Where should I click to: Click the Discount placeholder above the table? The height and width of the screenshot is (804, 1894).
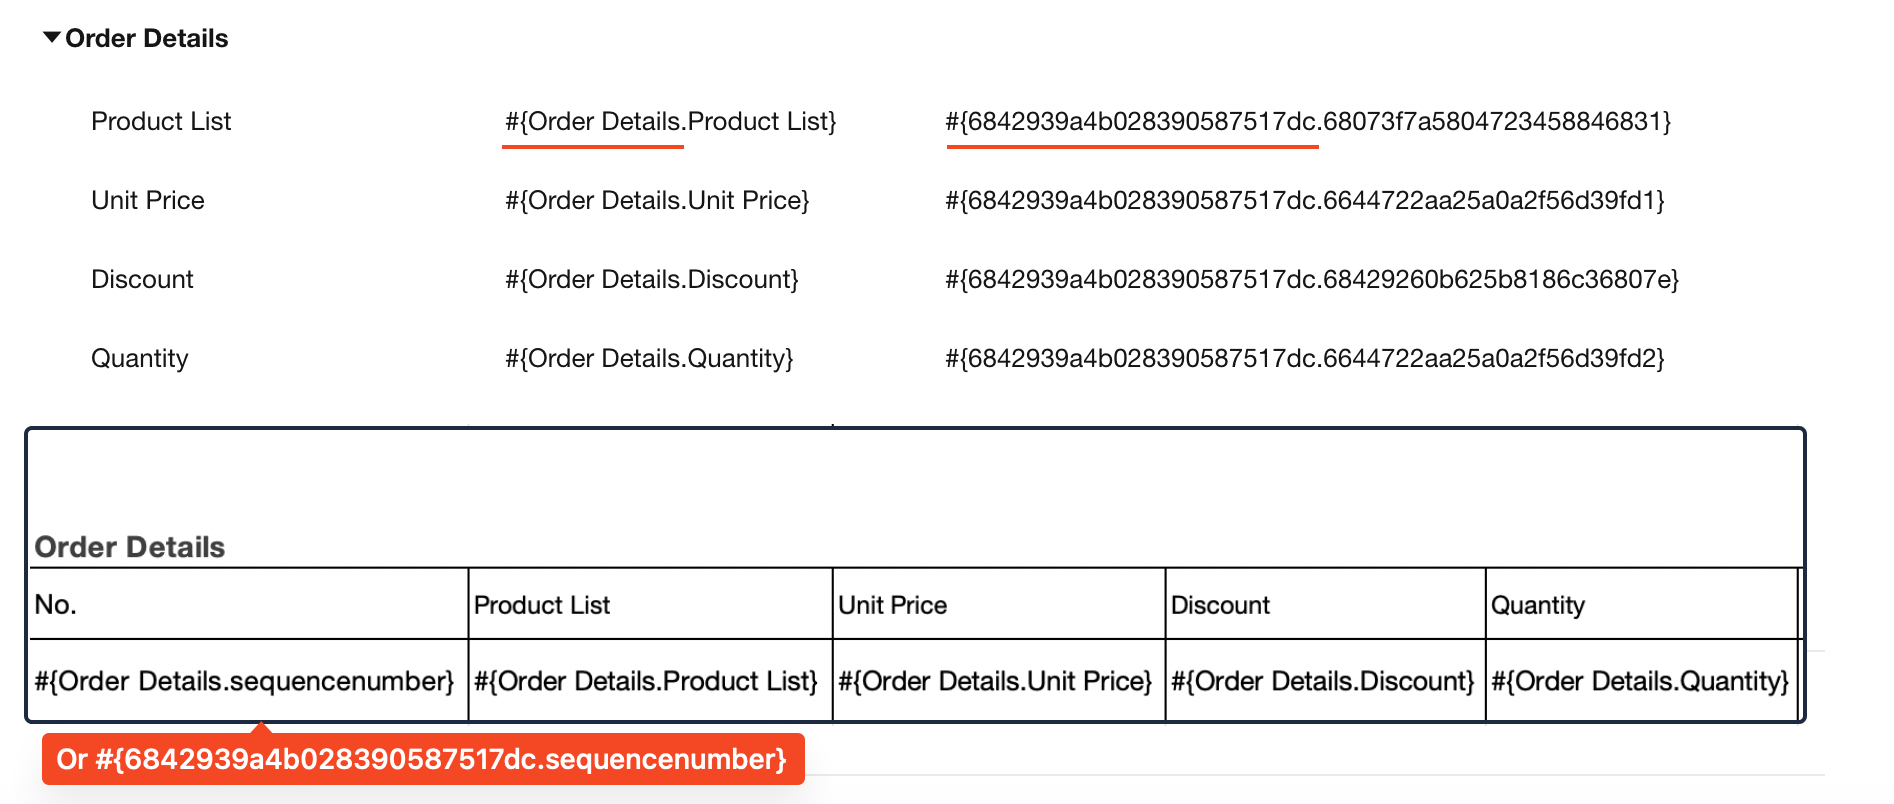pos(651,280)
